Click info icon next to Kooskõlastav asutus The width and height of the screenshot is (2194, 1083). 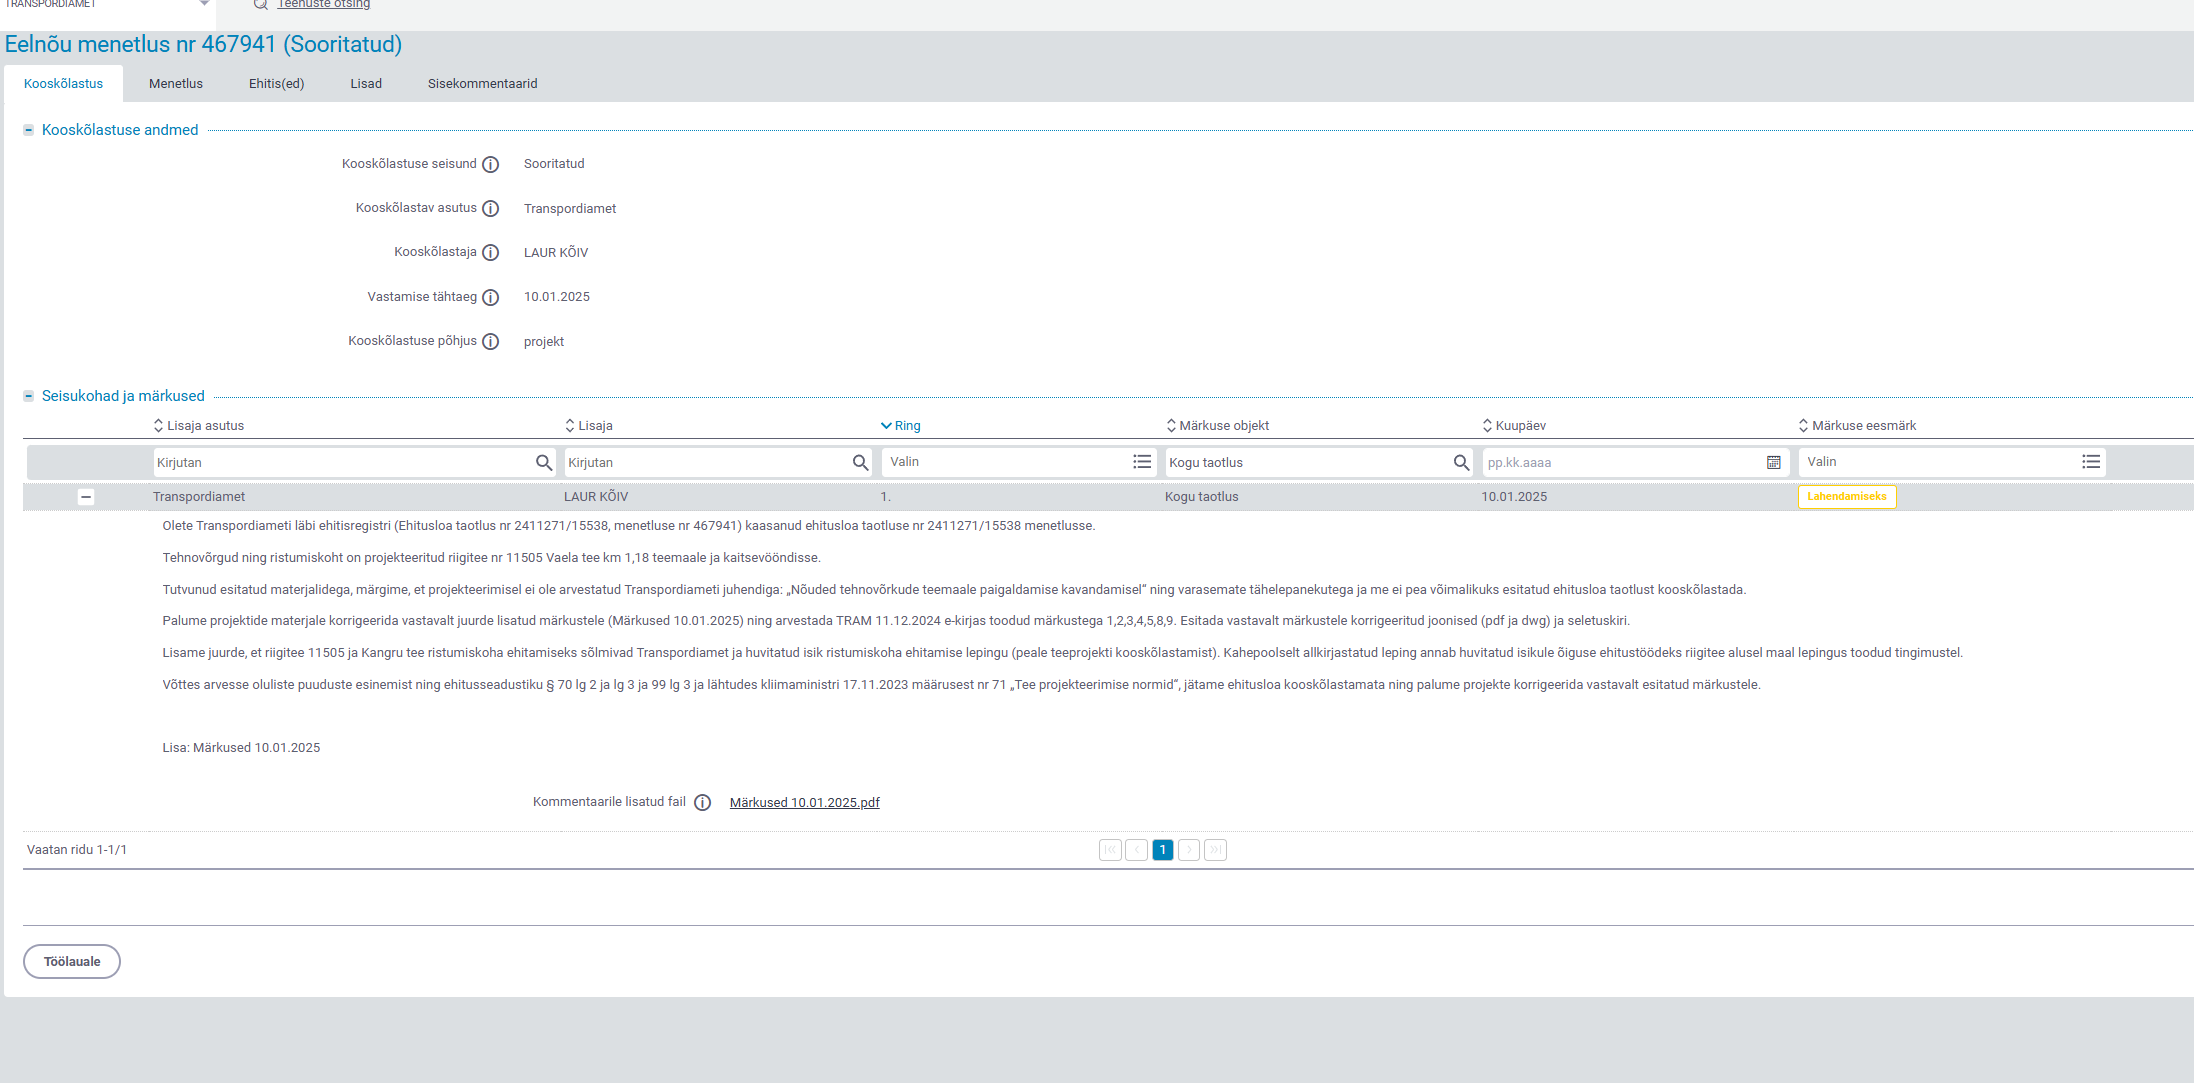pyautogui.click(x=490, y=208)
